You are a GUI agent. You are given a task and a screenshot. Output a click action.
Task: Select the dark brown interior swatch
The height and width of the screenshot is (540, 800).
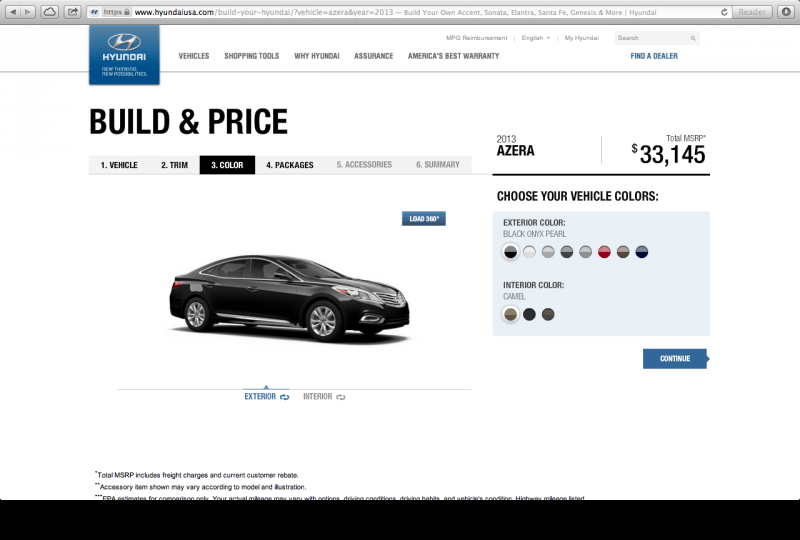point(548,314)
